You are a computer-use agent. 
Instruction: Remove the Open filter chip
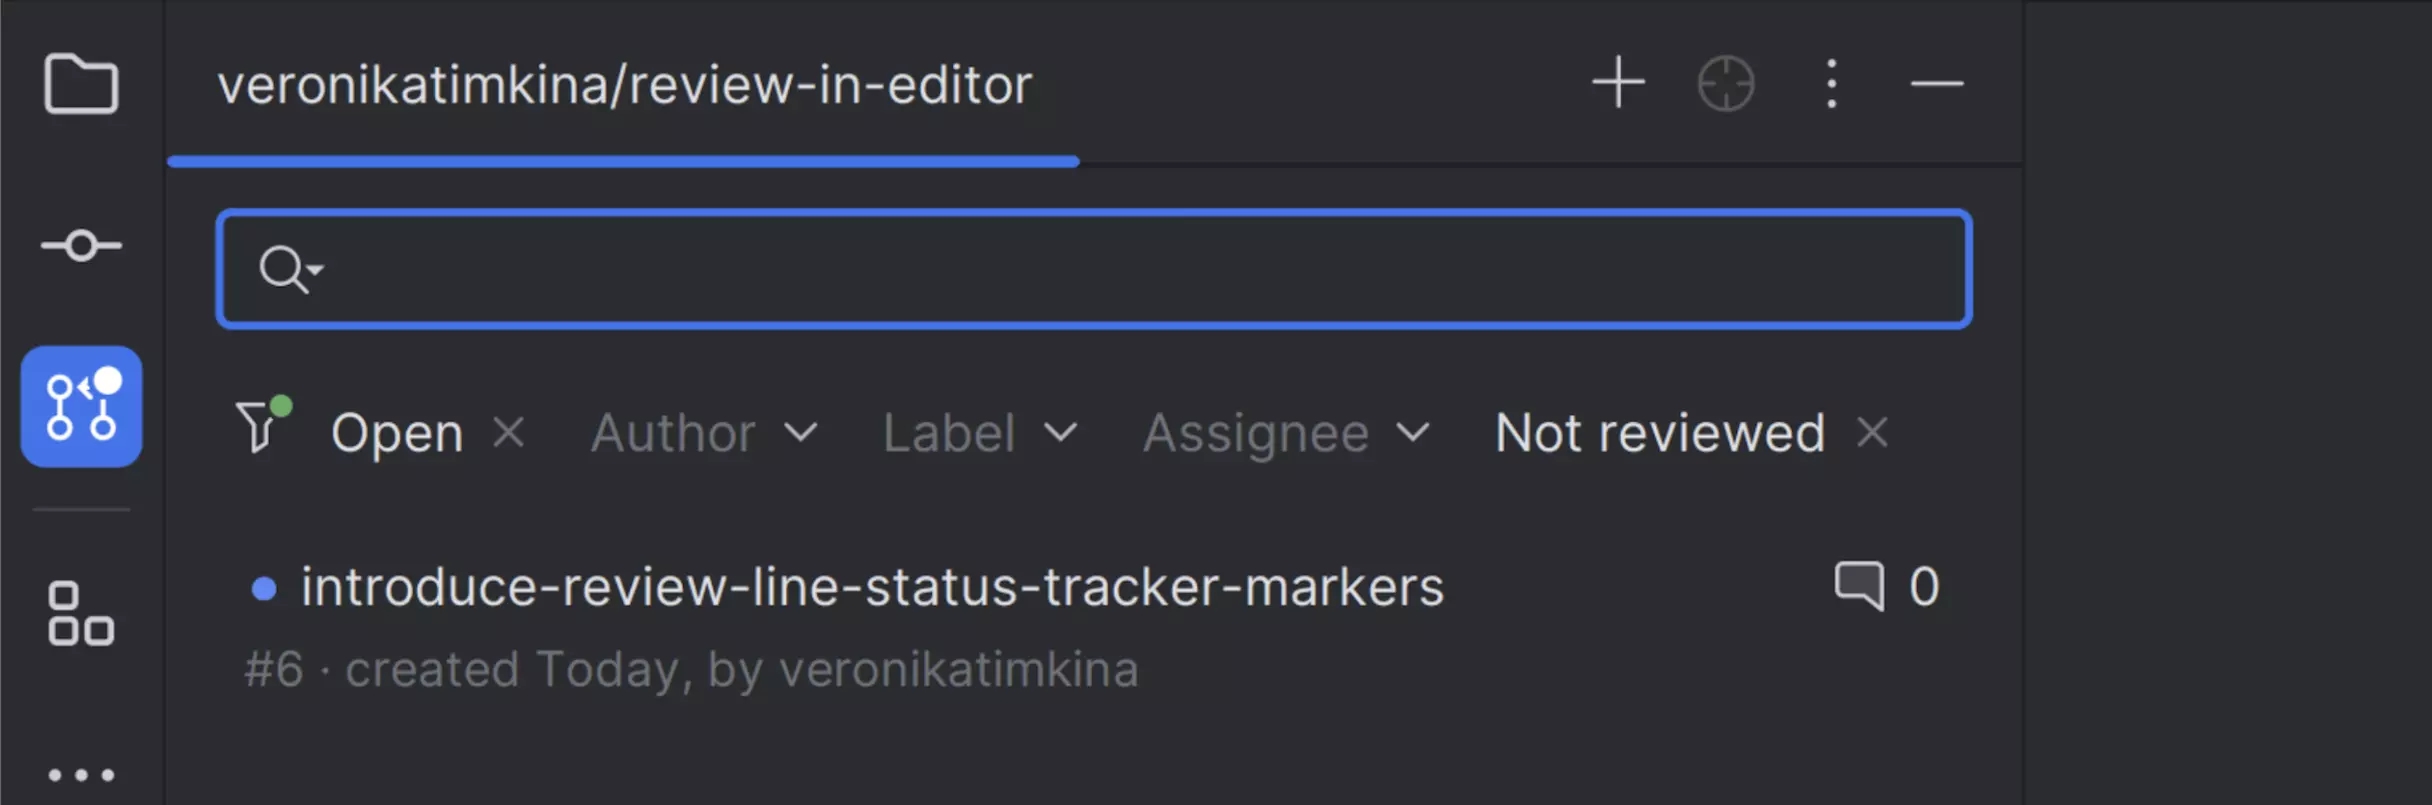510,433
